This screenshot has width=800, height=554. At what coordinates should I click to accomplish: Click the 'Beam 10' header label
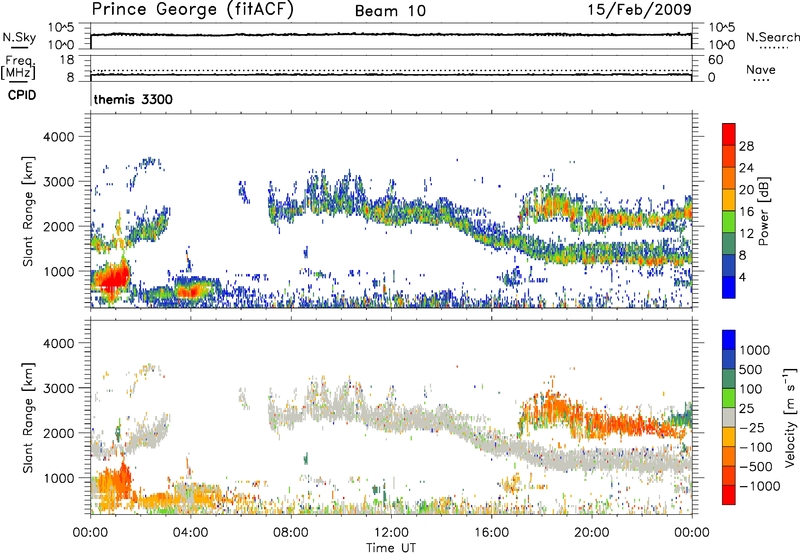pos(390,11)
